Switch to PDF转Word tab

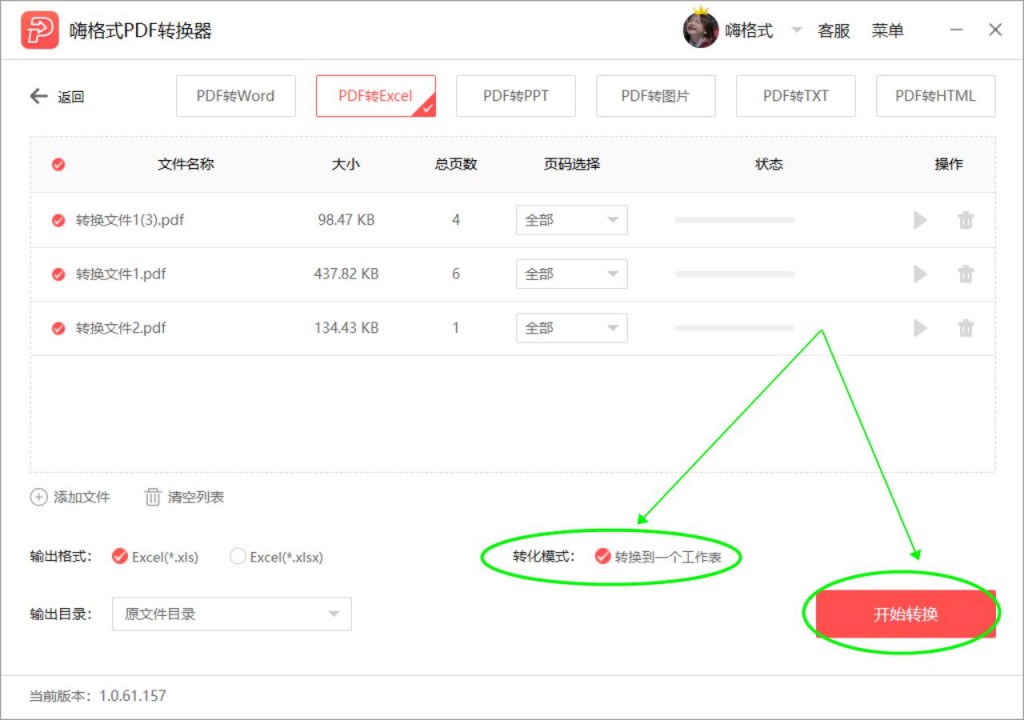(x=236, y=96)
